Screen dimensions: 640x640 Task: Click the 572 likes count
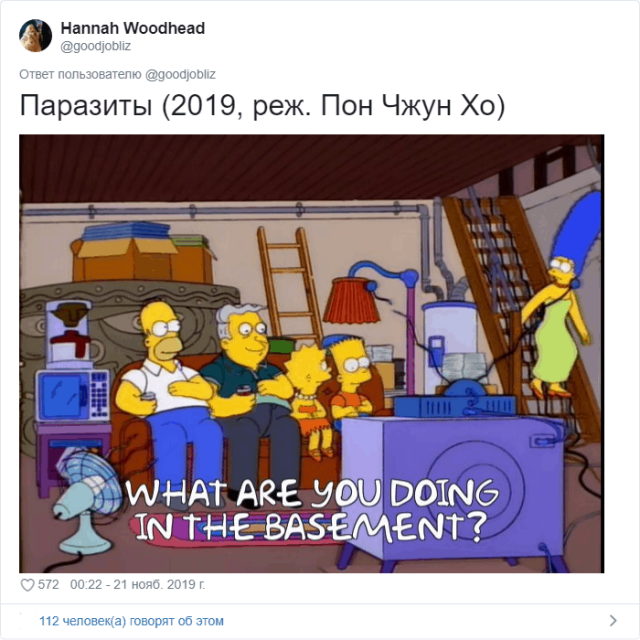49,584
